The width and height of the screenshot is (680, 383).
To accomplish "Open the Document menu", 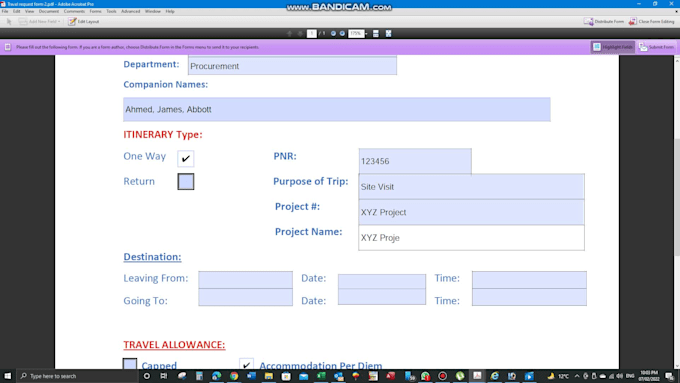I will pos(49,11).
